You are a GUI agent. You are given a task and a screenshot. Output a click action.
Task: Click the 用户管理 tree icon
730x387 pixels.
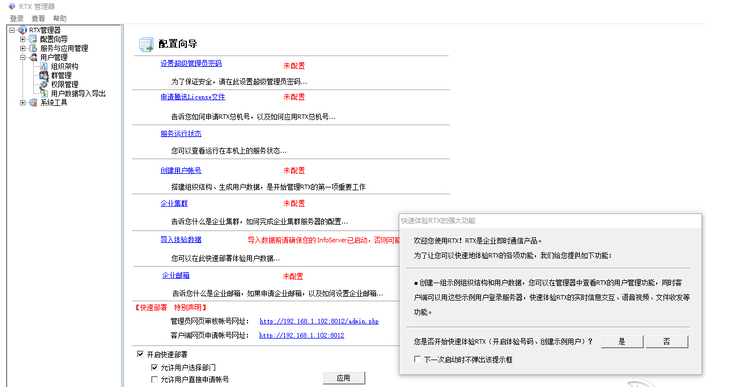[33, 57]
